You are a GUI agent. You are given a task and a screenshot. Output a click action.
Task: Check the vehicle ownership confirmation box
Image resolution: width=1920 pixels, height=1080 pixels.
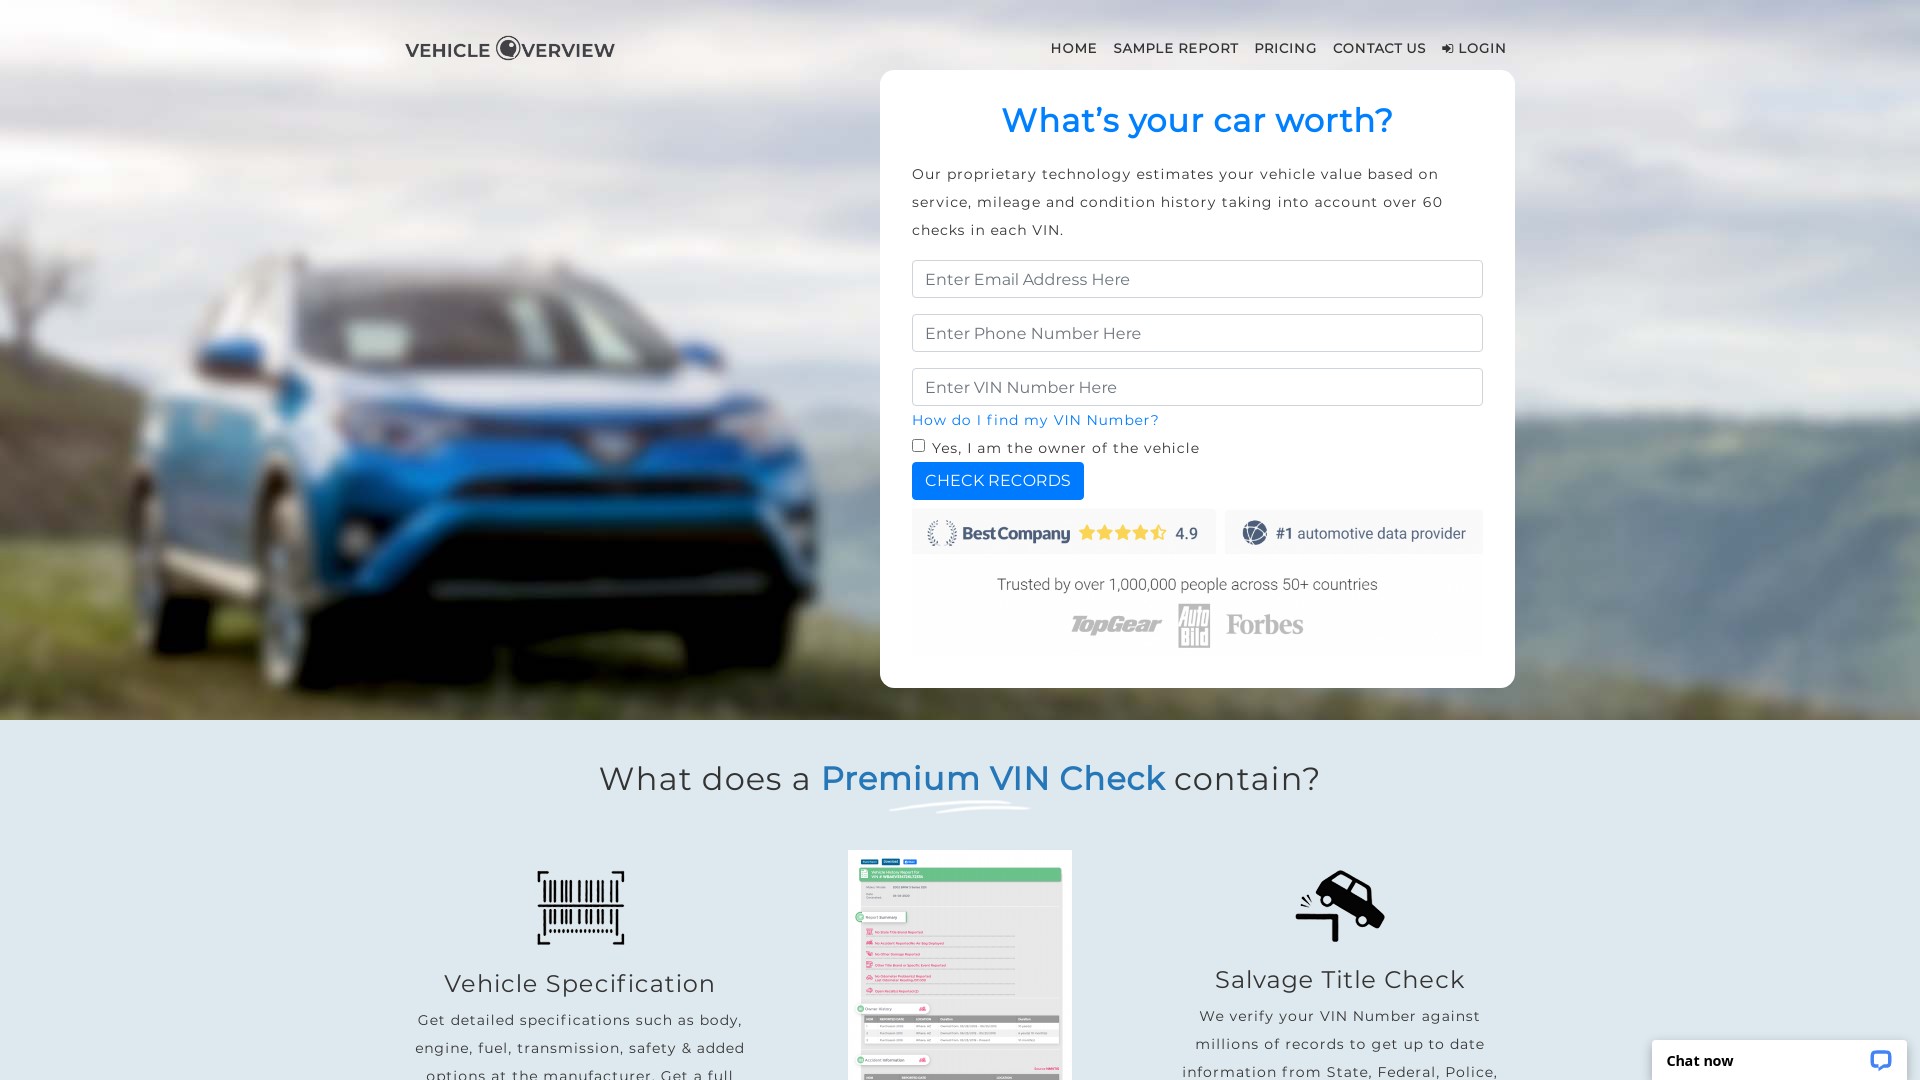[x=919, y=446]
